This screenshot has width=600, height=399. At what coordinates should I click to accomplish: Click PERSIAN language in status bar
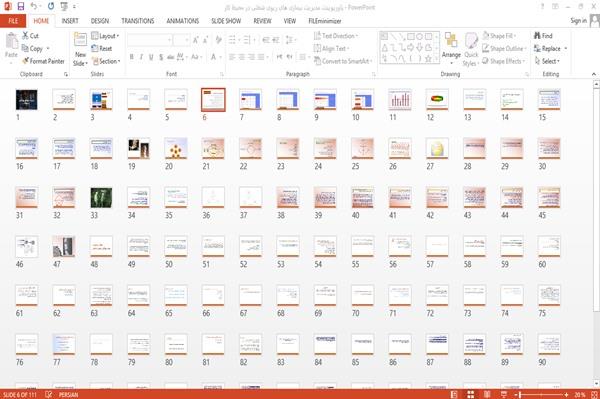pos(68,394)
